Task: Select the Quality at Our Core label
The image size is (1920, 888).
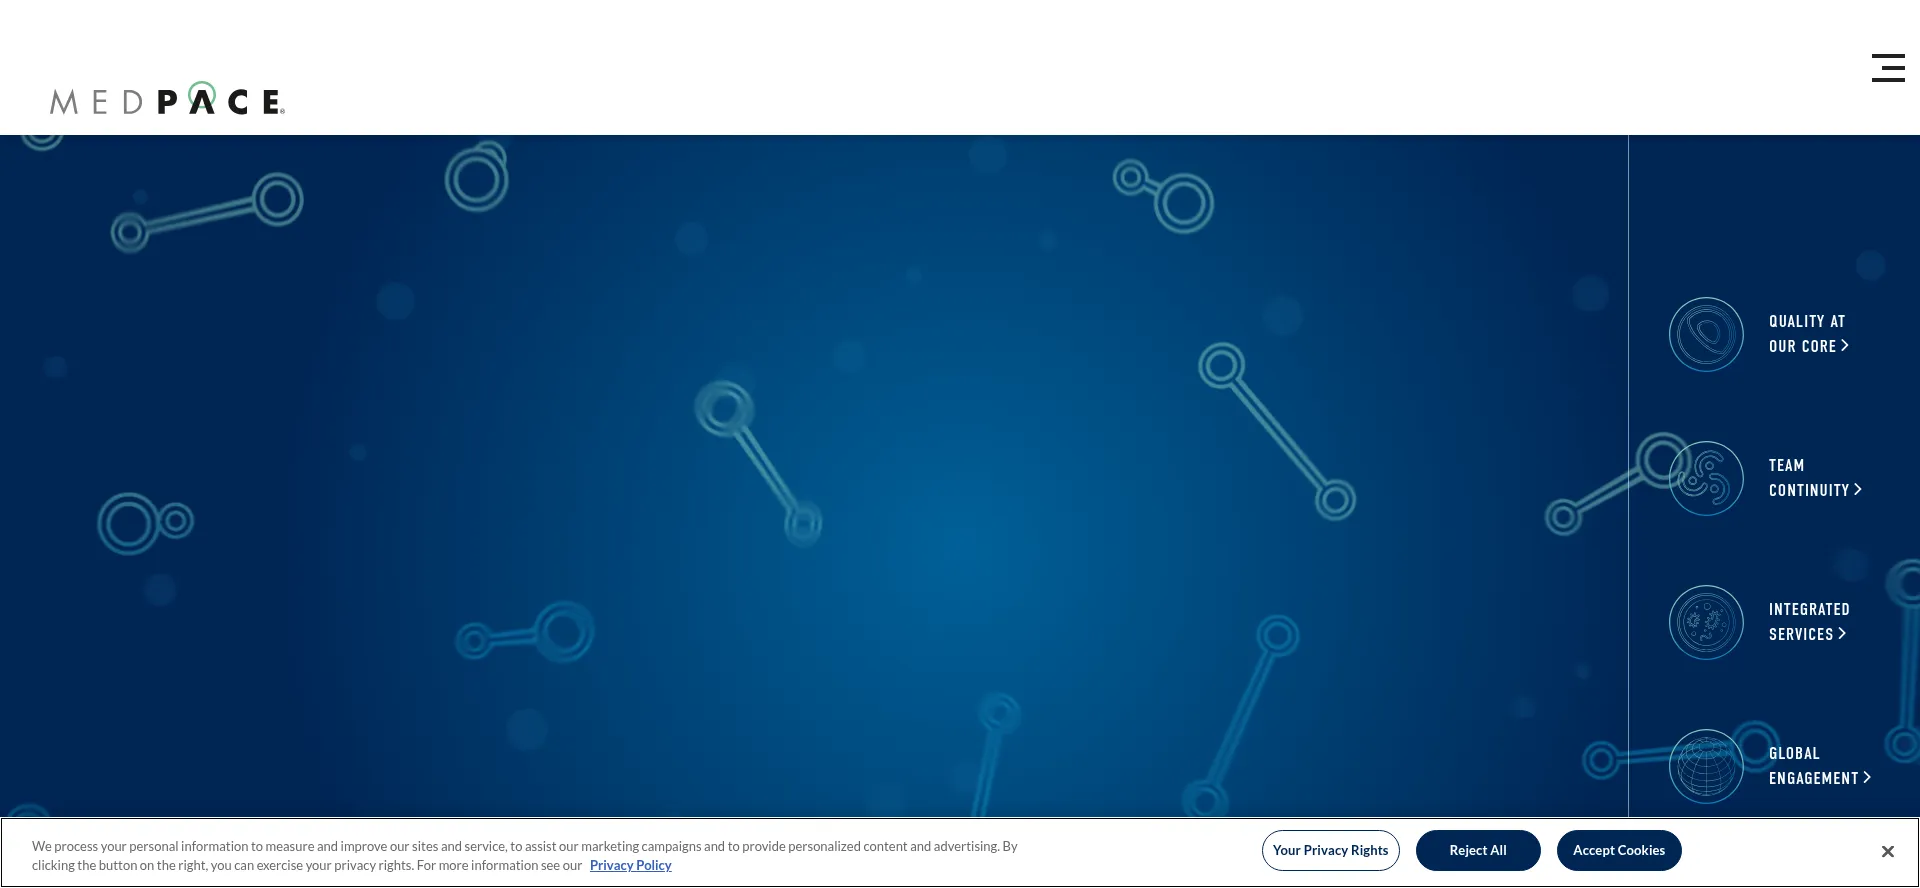Action: tap(1806, 333)
